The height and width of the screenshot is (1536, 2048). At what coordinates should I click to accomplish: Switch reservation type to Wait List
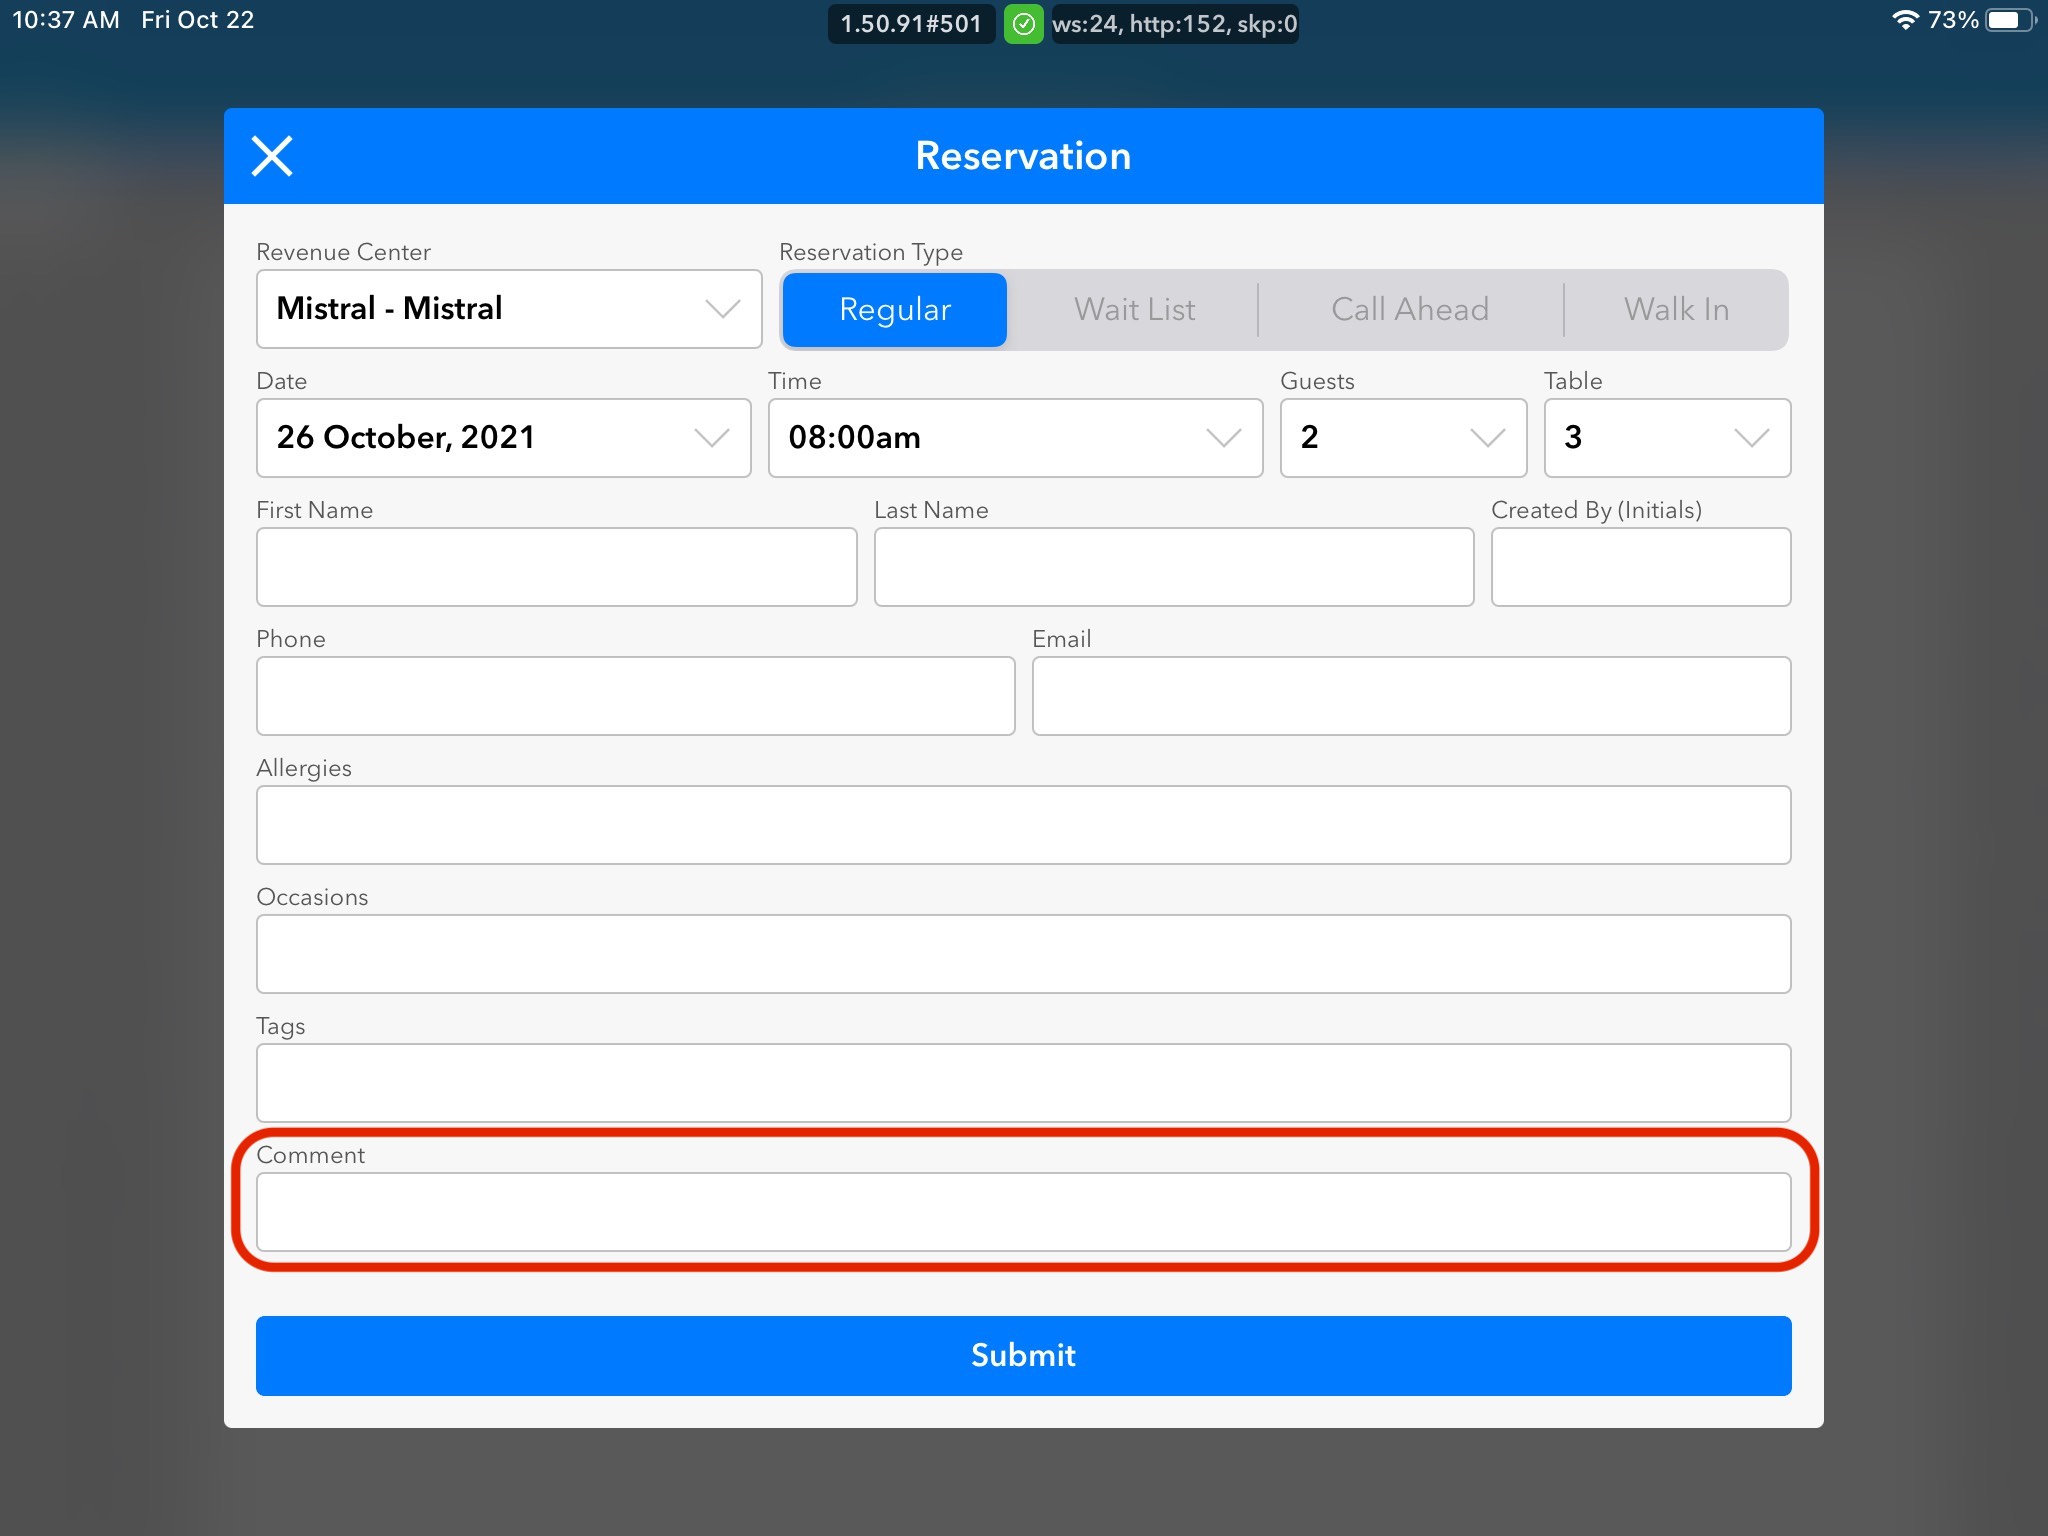pyautogui.click(x=1134, y=310)
